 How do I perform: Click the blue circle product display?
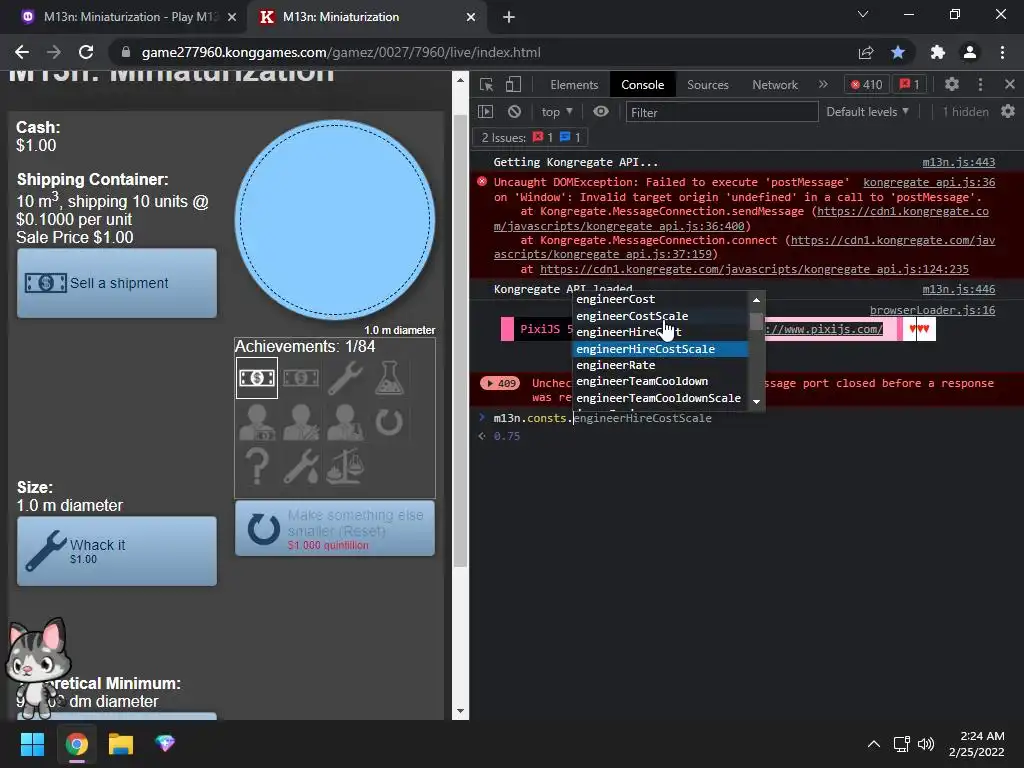[335, 220]
